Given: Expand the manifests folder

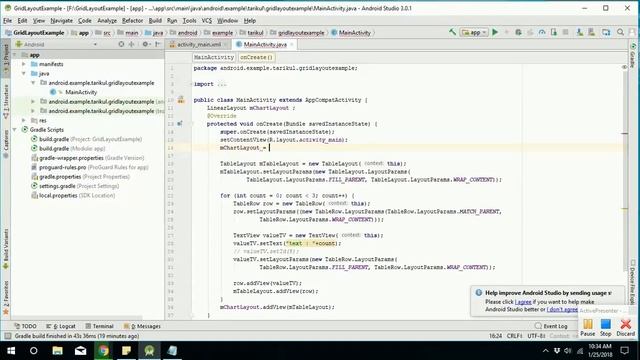Looking at the screenshot, I should pyautogui.click(x=24, y=64).
